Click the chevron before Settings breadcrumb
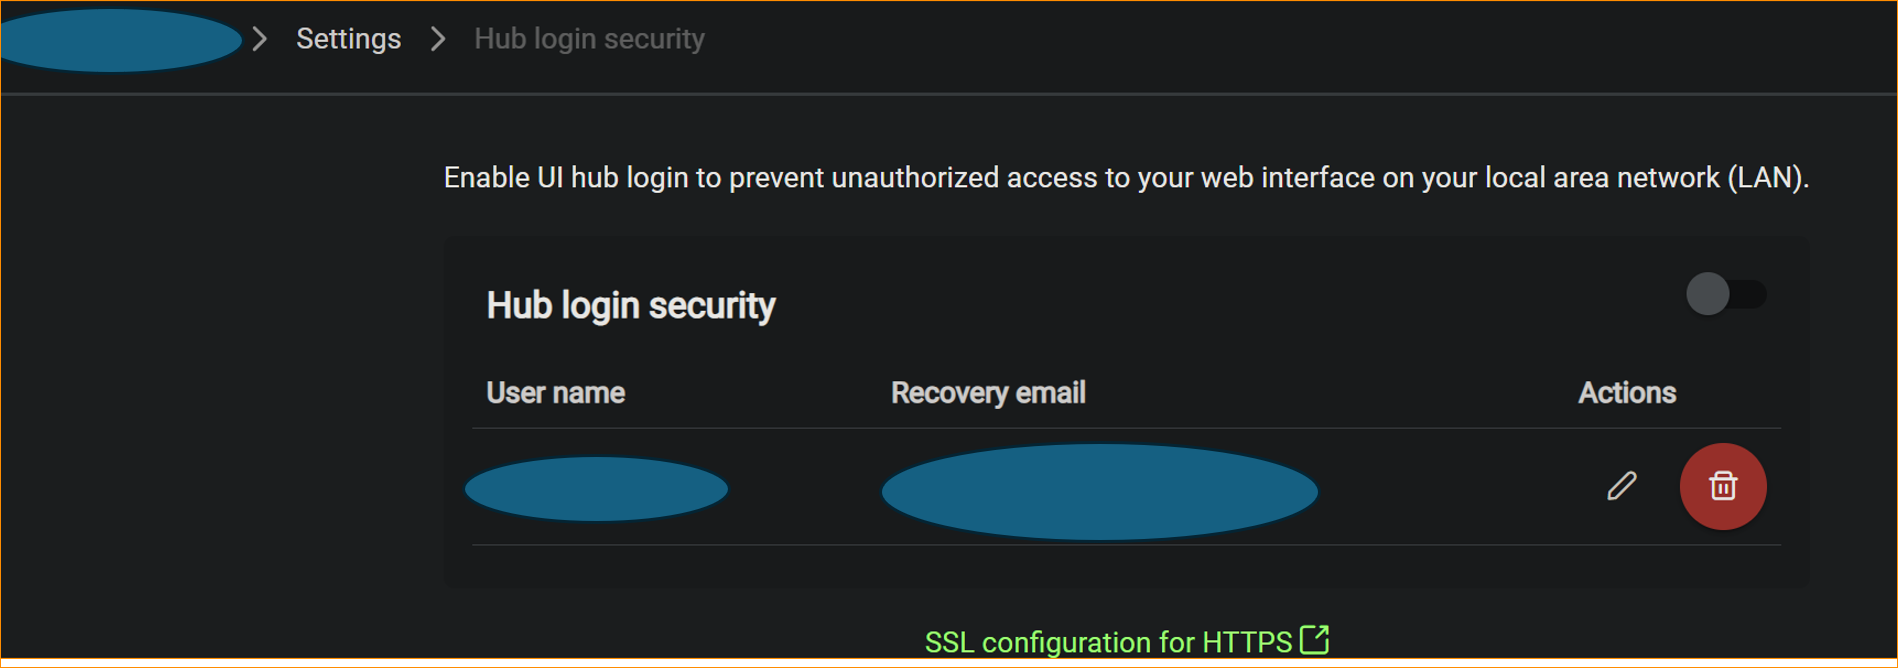1898x668 pixels. point(260,39)
